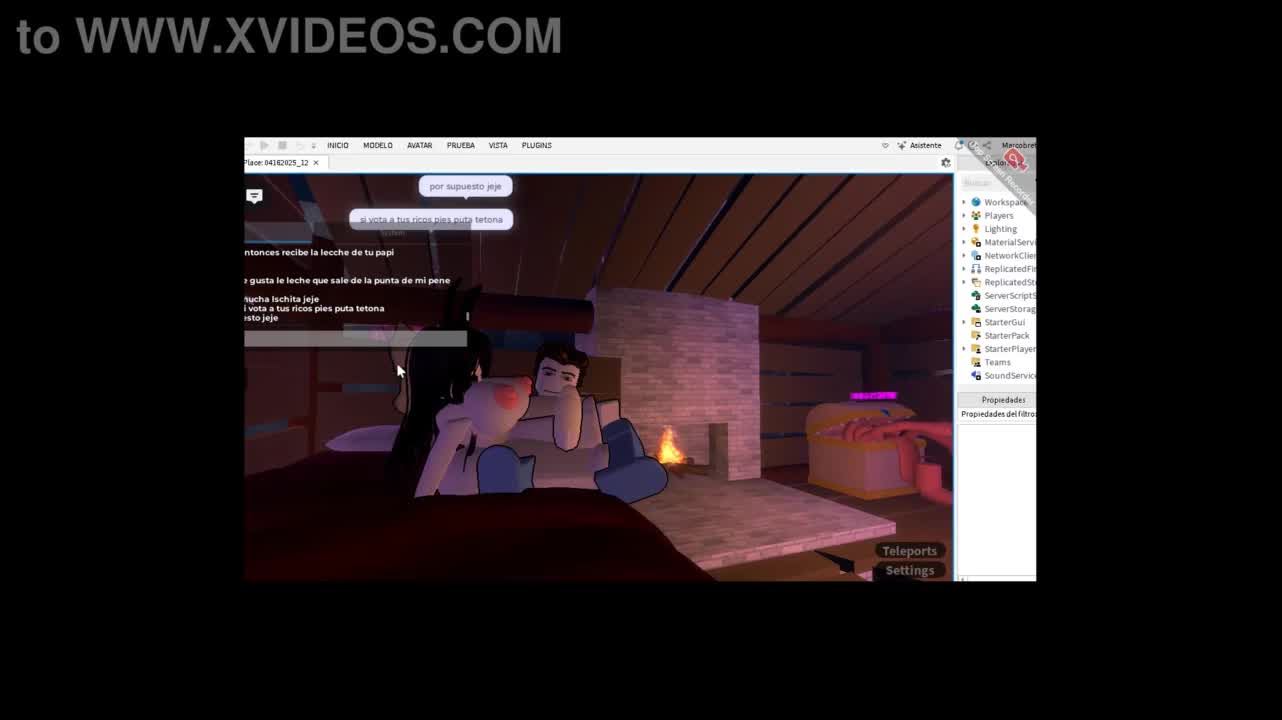Select the Lighting bulb icon
This screenshot has height=720, width=1282.
(x=976, y=229)
